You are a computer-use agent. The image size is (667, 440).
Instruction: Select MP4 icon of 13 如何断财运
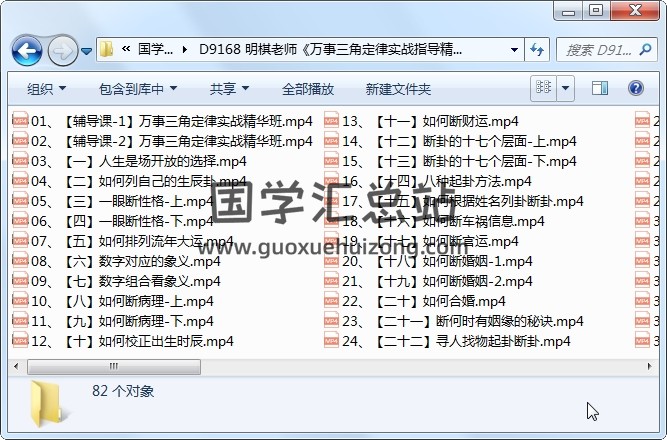pos(331,121)
